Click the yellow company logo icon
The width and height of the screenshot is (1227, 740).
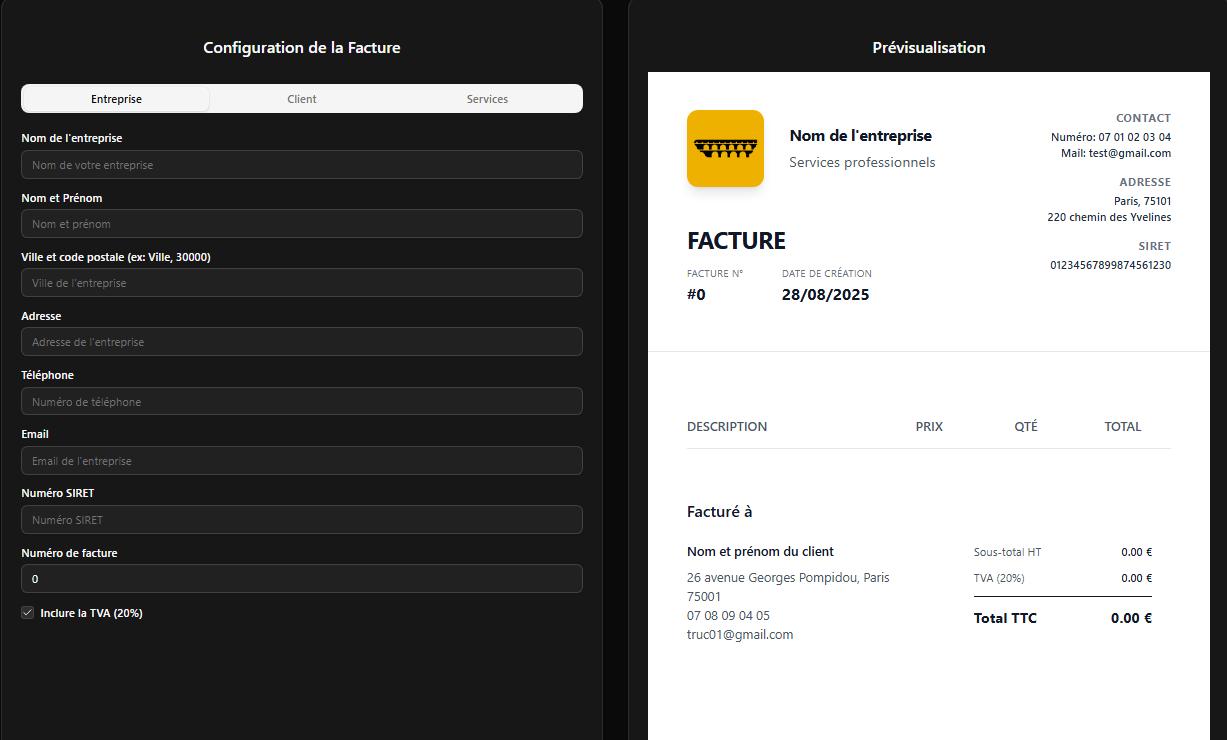[725, 148]
